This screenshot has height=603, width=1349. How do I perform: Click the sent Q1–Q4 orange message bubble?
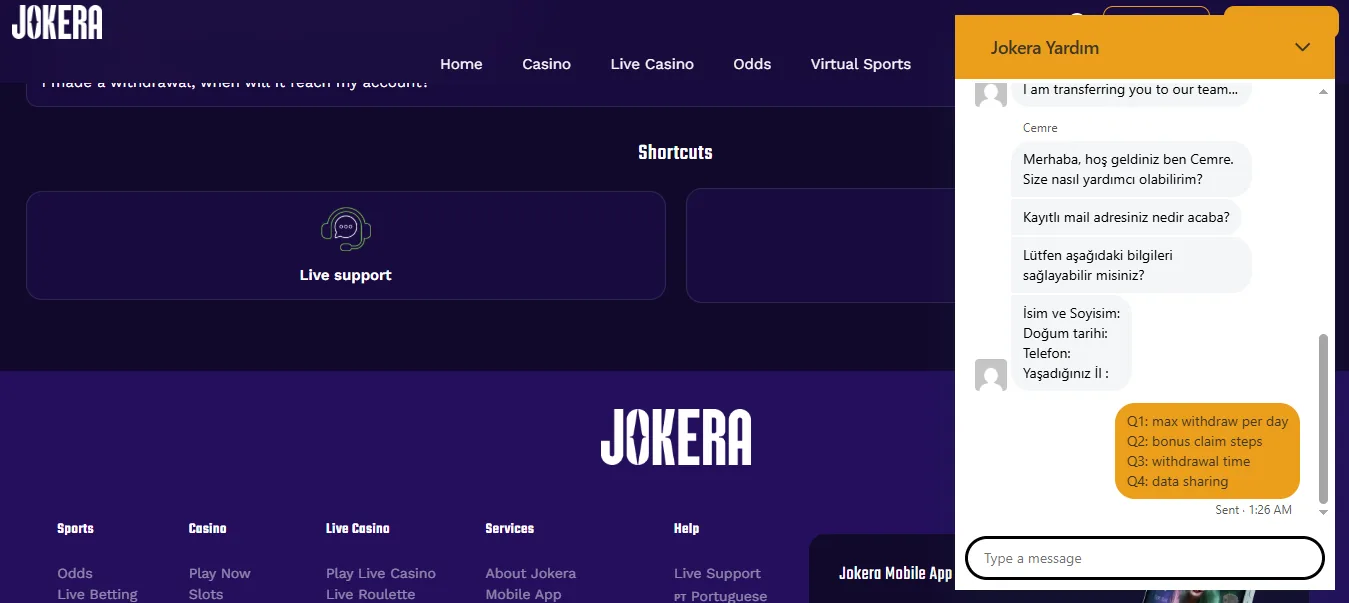click(x=1207, y=451)
